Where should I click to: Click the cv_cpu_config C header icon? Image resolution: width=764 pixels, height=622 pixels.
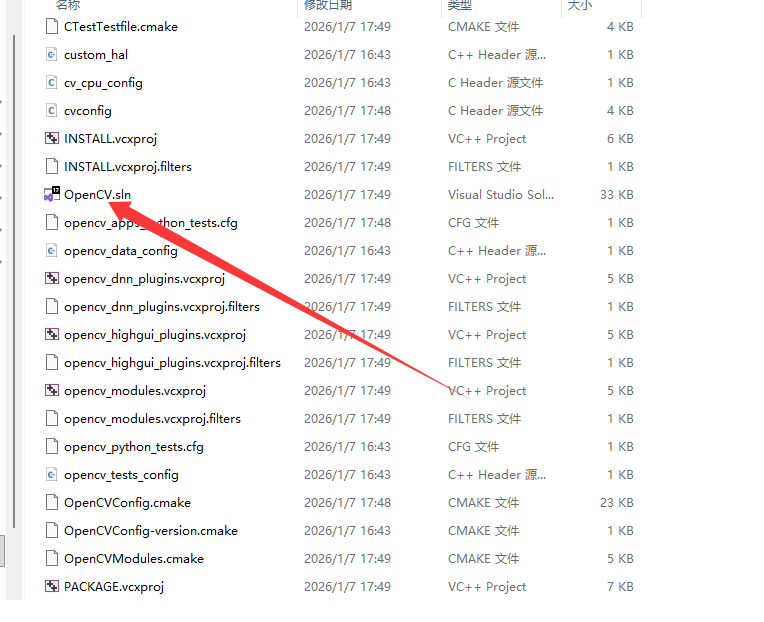[x=52, y=82]
